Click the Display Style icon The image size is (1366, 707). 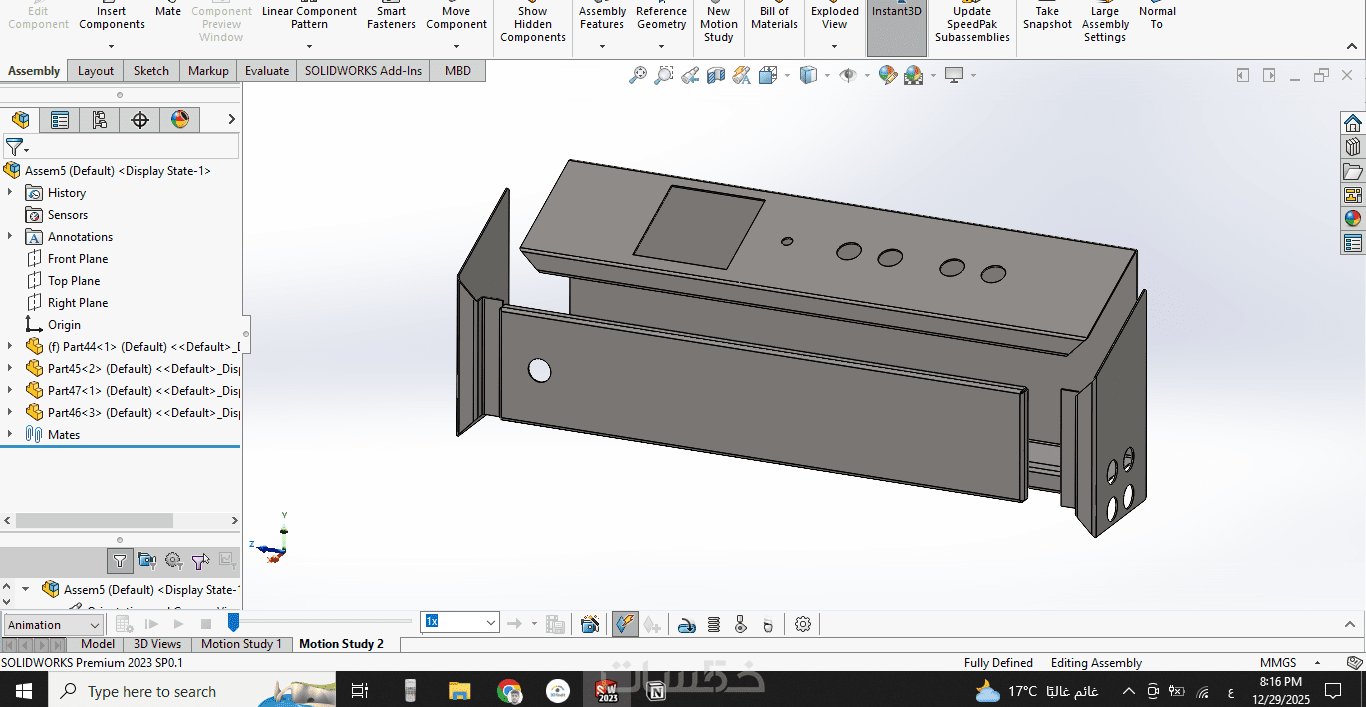click(809, 75)
